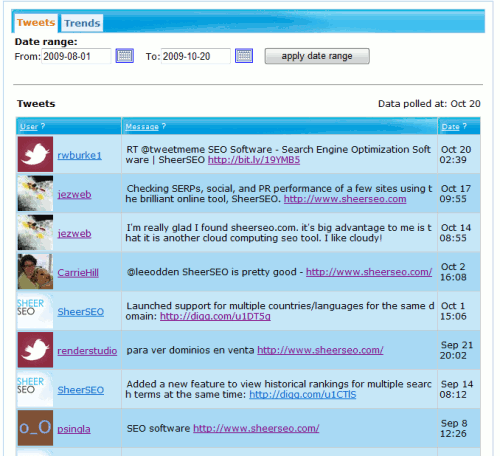
Task: Switch to the Trends tab
Action: click(x=82, y=23)
